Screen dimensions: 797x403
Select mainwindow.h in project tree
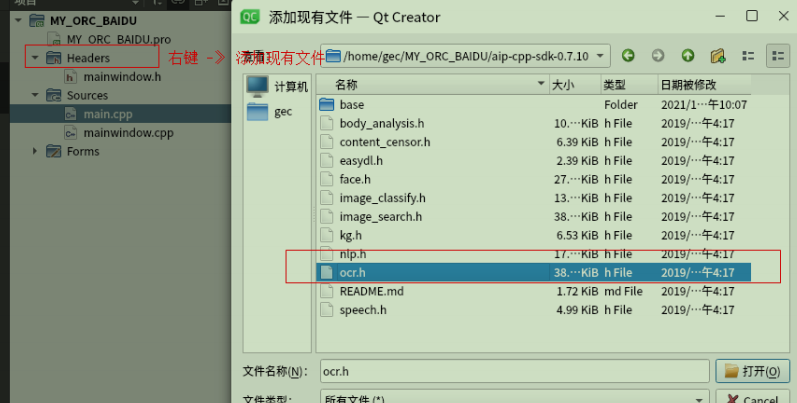pyautogui.click(x=122, y=77)
